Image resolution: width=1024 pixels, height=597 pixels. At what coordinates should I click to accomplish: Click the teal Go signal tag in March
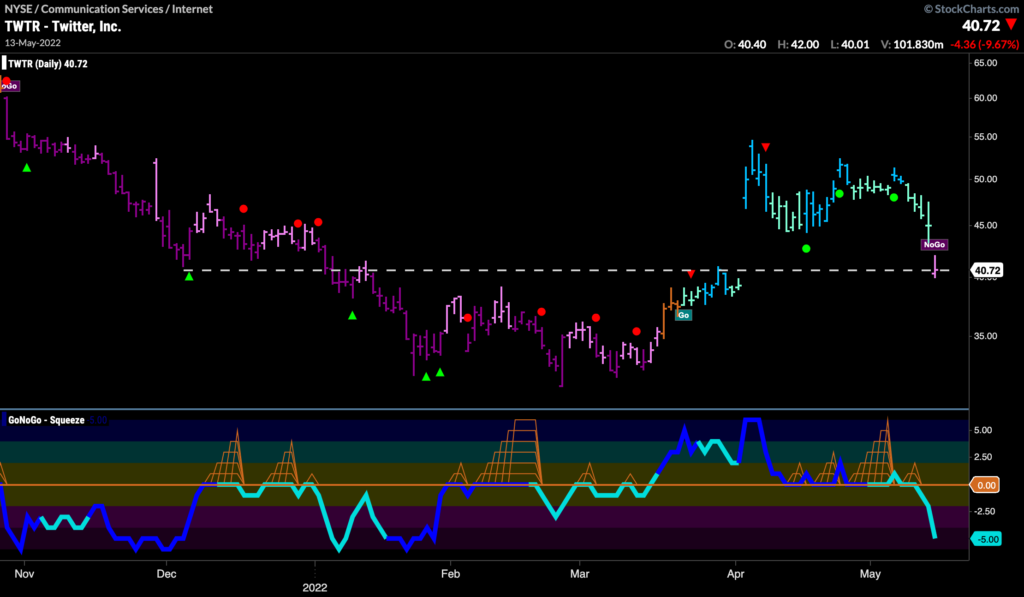point(684,315)
